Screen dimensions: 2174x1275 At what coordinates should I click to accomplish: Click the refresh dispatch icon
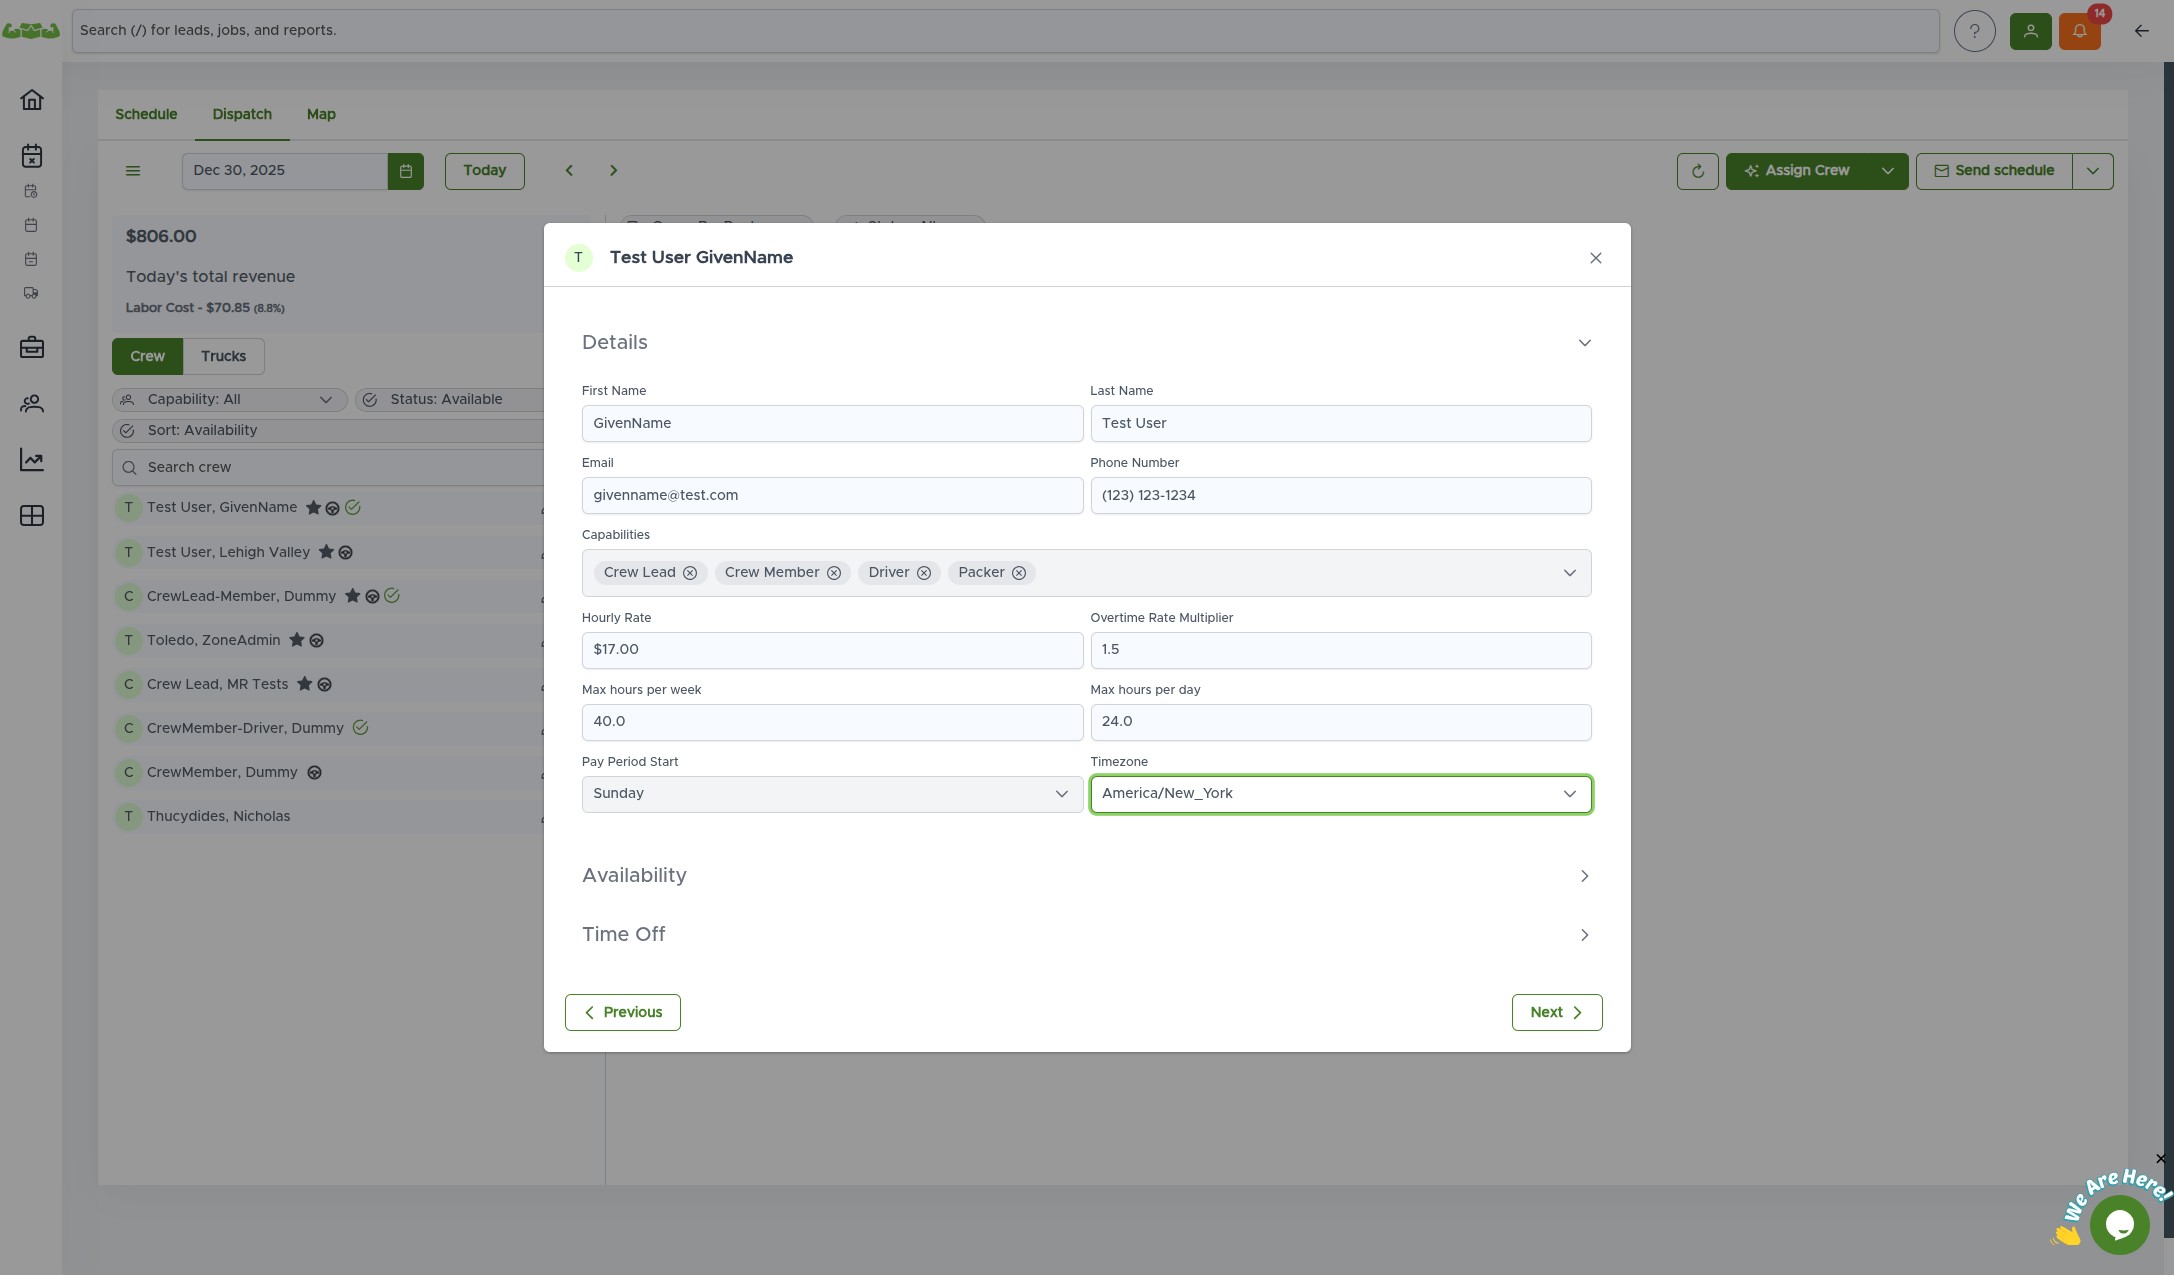click(x=1697, y=171)
